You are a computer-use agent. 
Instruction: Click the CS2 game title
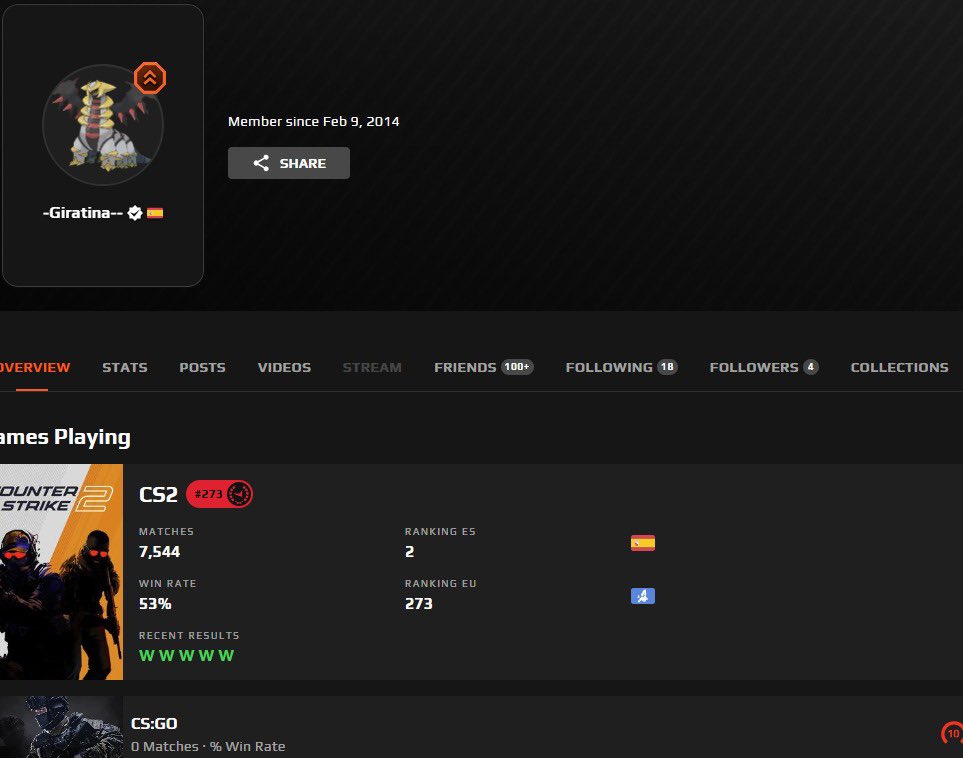(x=158, y=494)
